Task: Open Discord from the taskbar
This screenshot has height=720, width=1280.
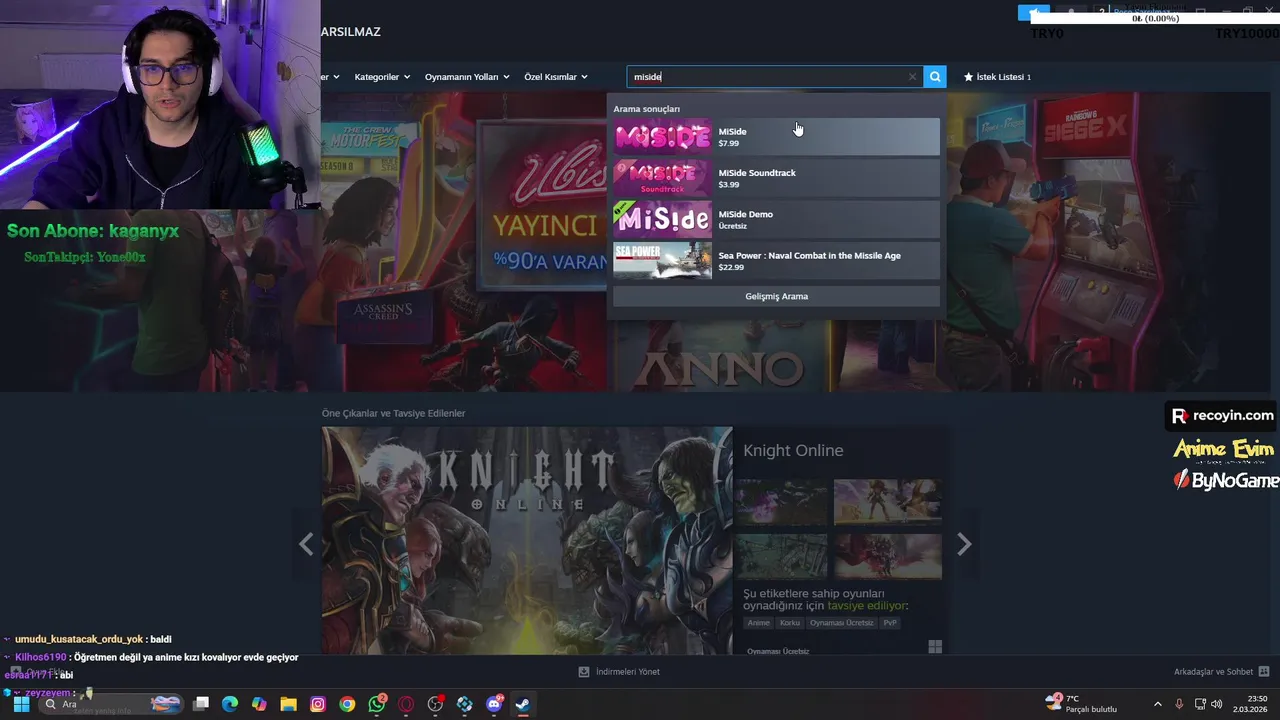Action: [494, 704]
